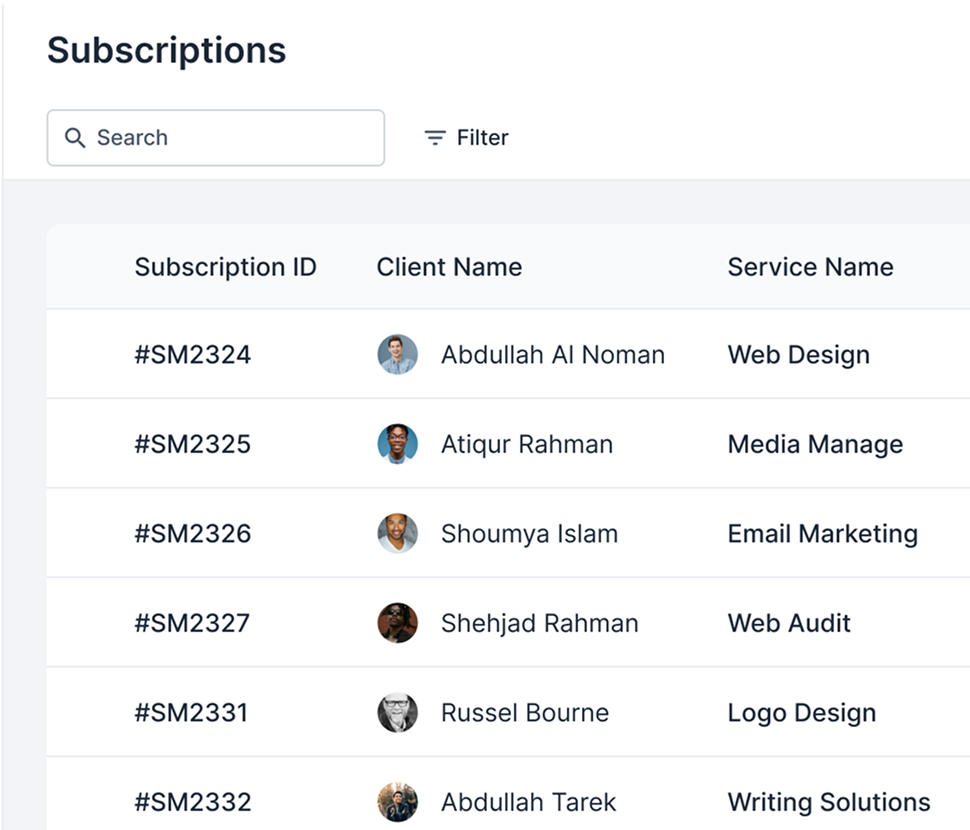This screenshot has width=970, height=830.
Task: Open Abdullah Al Noman's avatar
Action: click(398, 354)
